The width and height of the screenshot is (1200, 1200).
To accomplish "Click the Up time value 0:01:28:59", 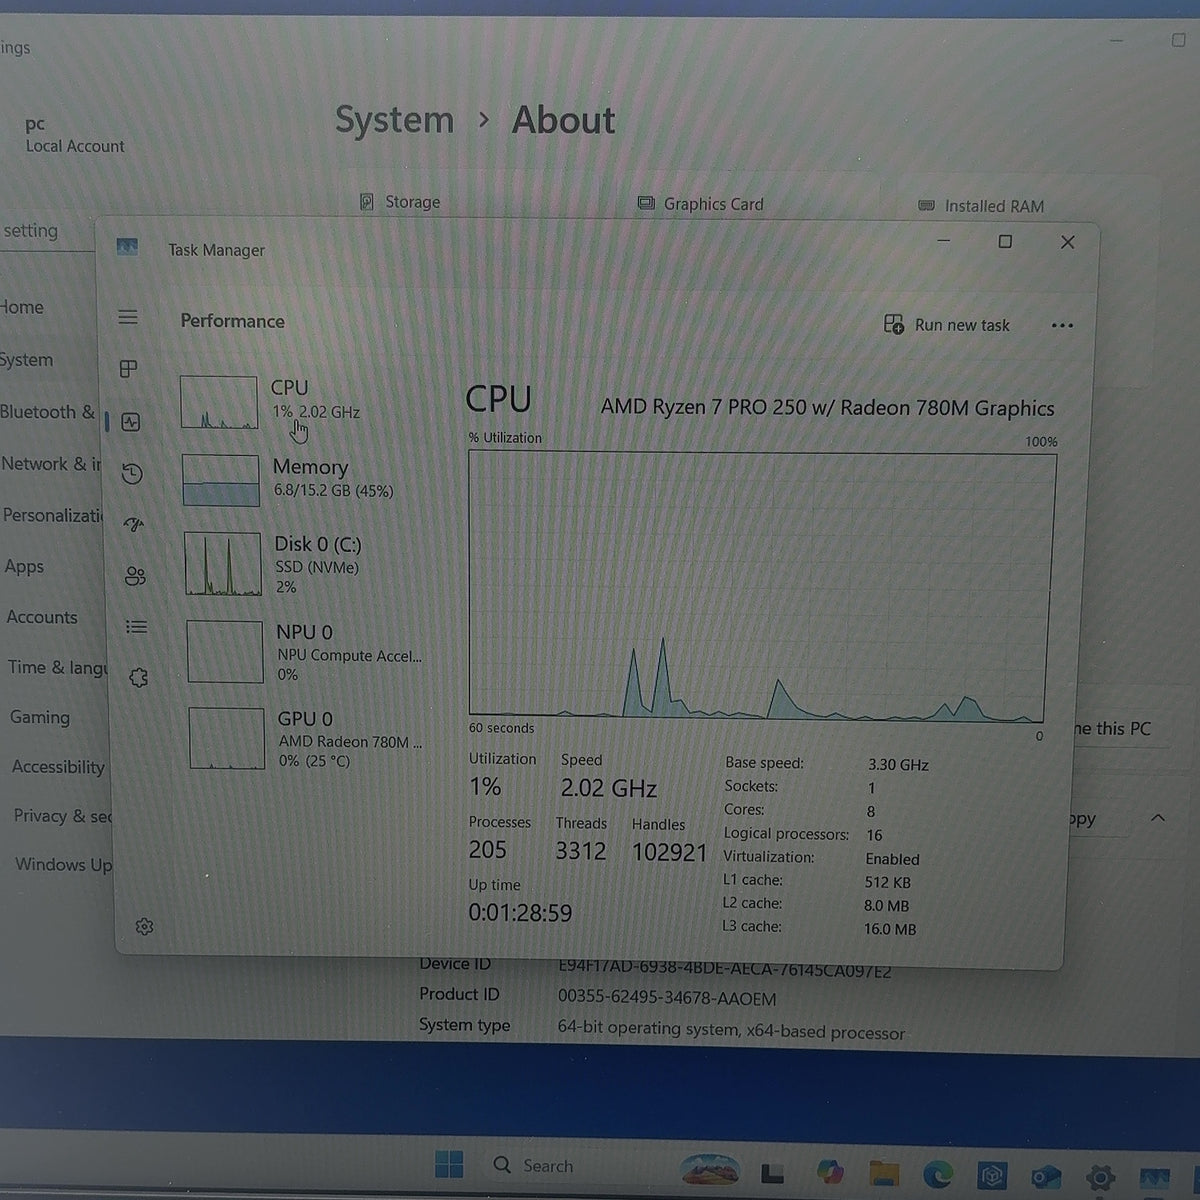I will (520, 913).
